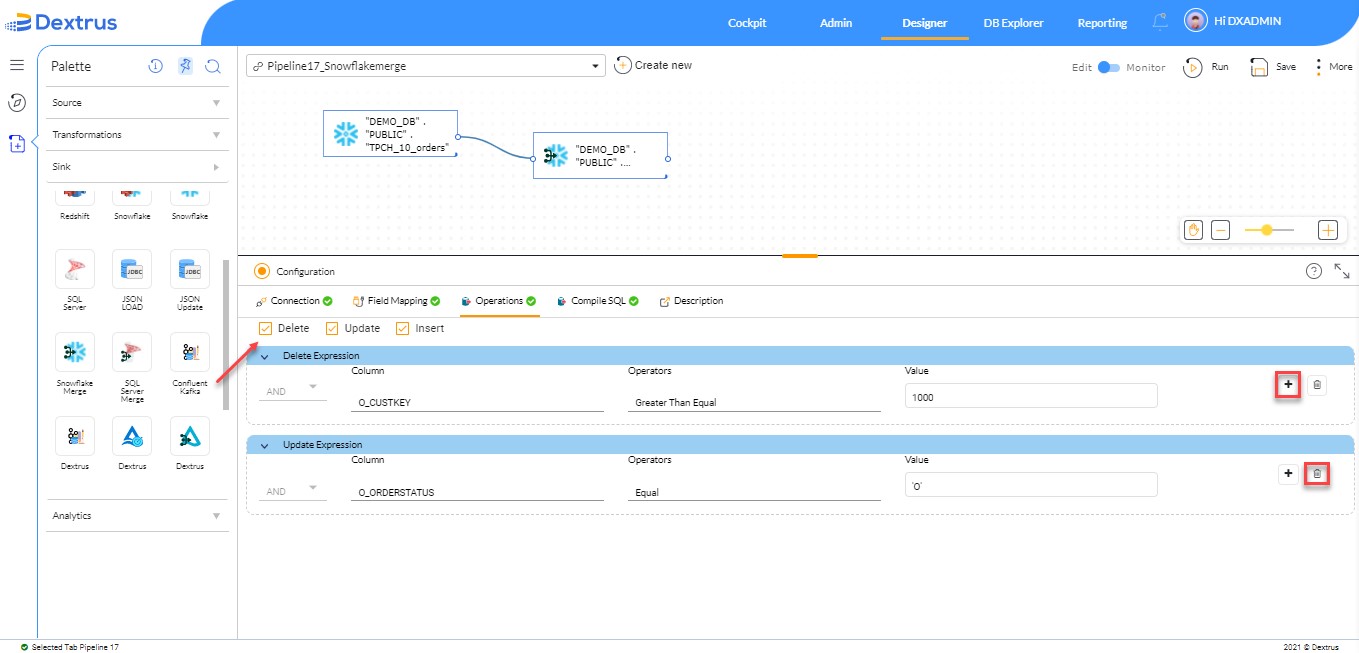The height and width of the screenshot is (653, 1359).
Task: Collapse the Sink palette section
Action: tap(138, 167)
